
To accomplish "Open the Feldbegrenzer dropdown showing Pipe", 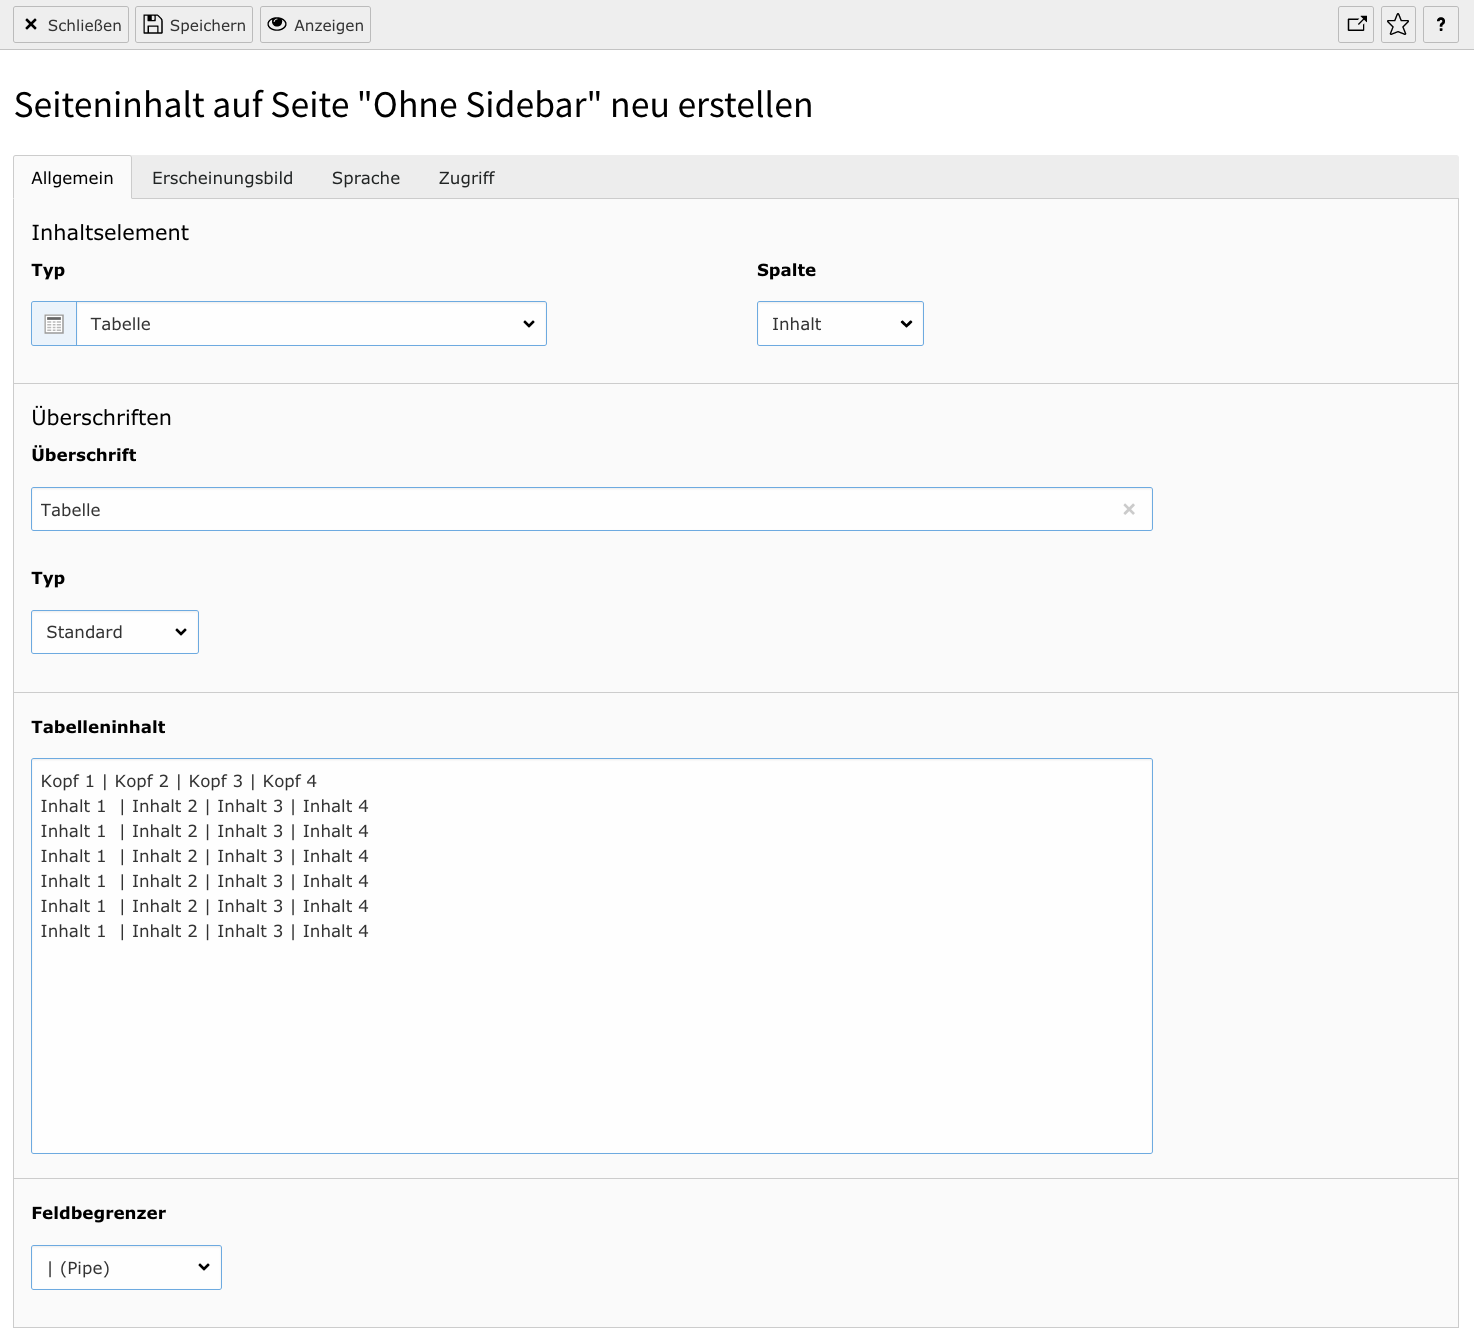I will (x=126, y=1268).
